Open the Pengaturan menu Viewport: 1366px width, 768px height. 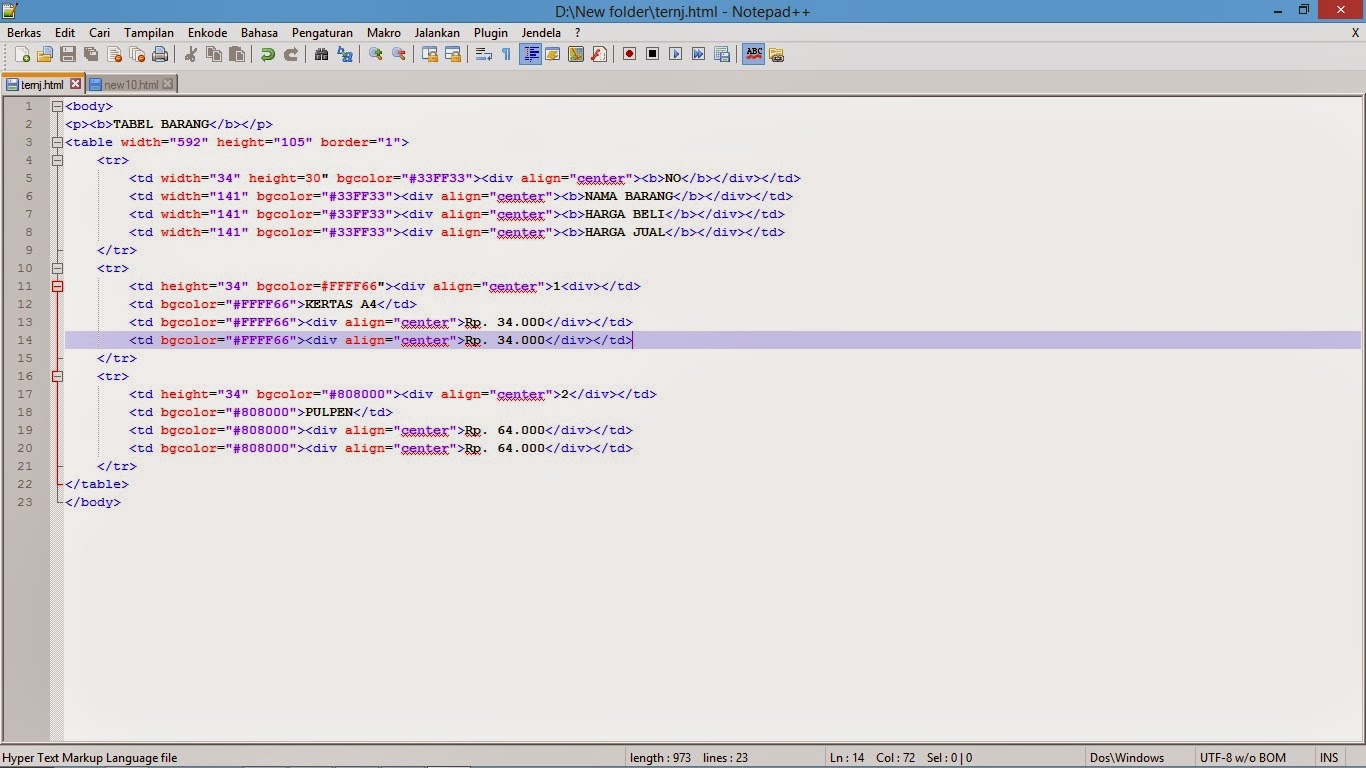(x=323, y=33)
